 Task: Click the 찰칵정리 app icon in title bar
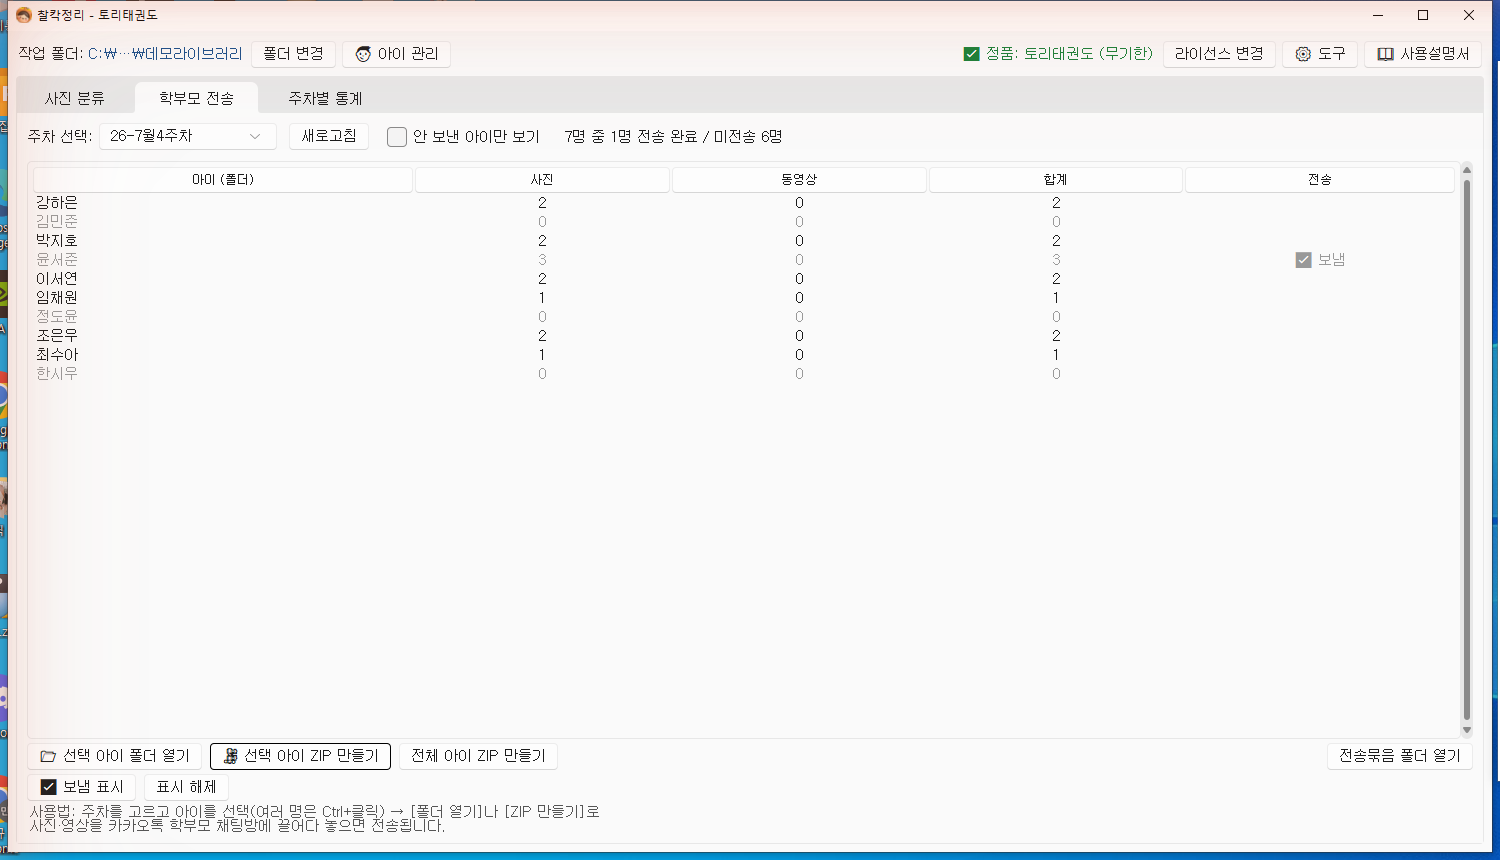coord(23,15)
